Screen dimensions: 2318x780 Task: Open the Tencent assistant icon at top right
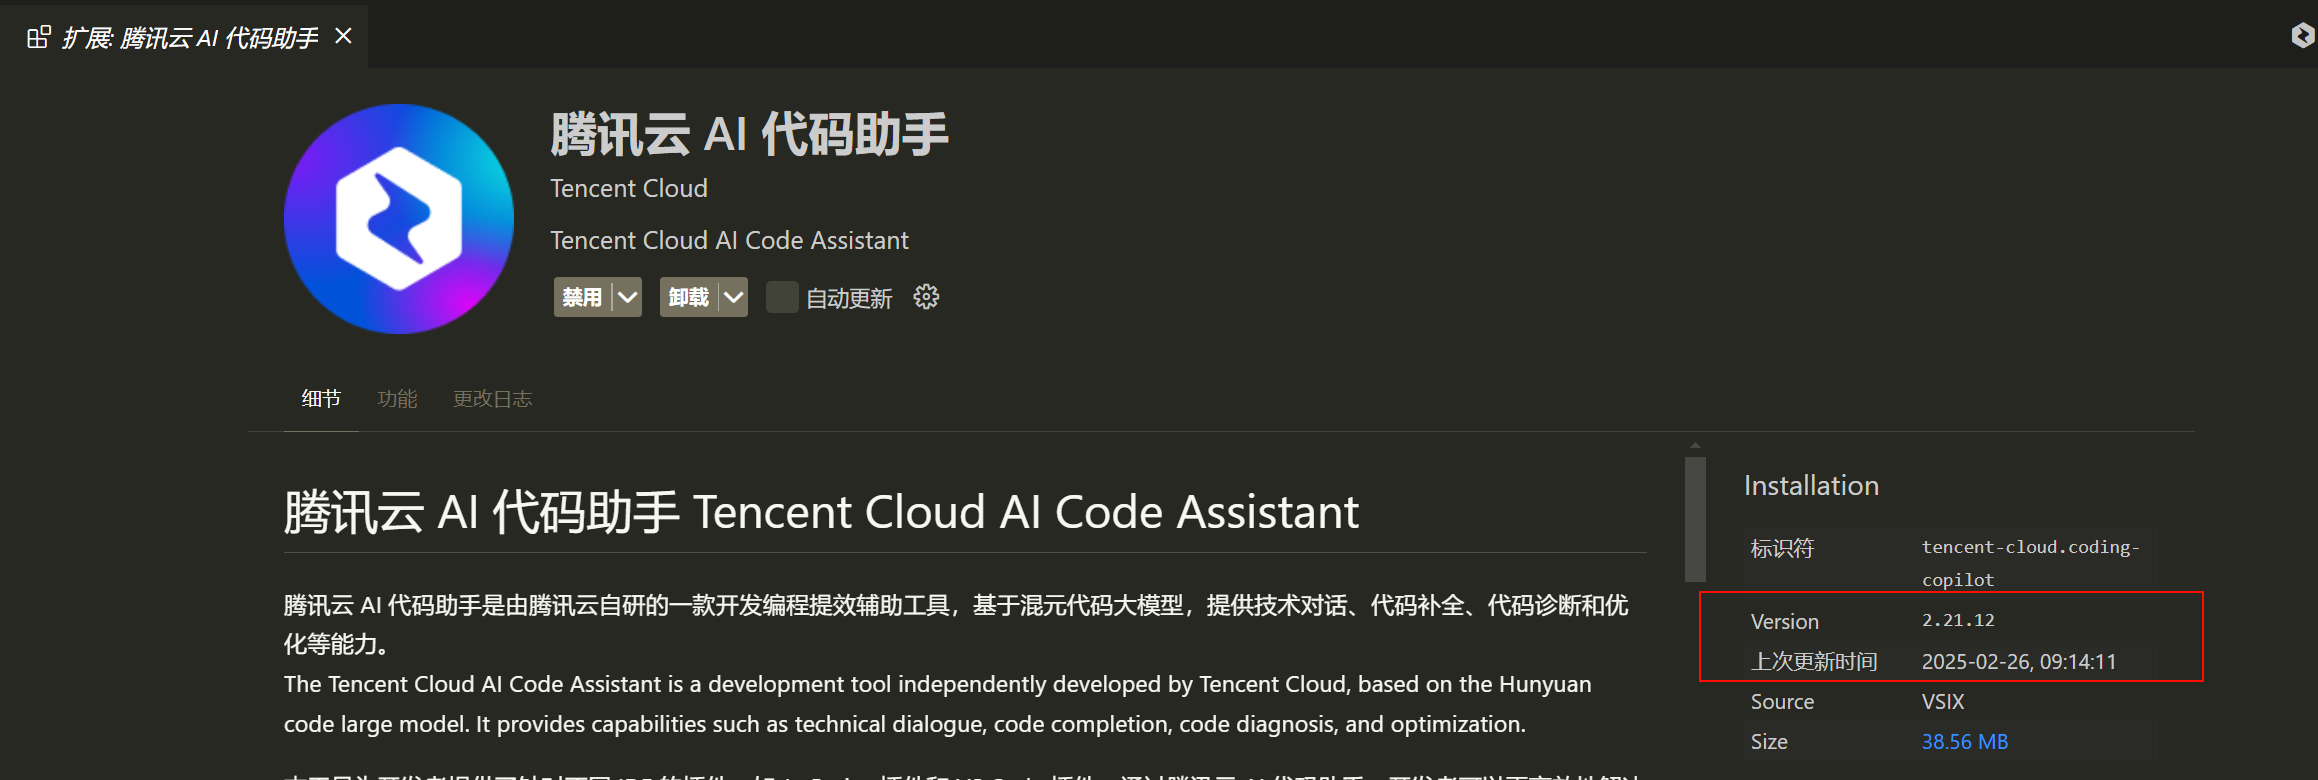[2303, 36]
